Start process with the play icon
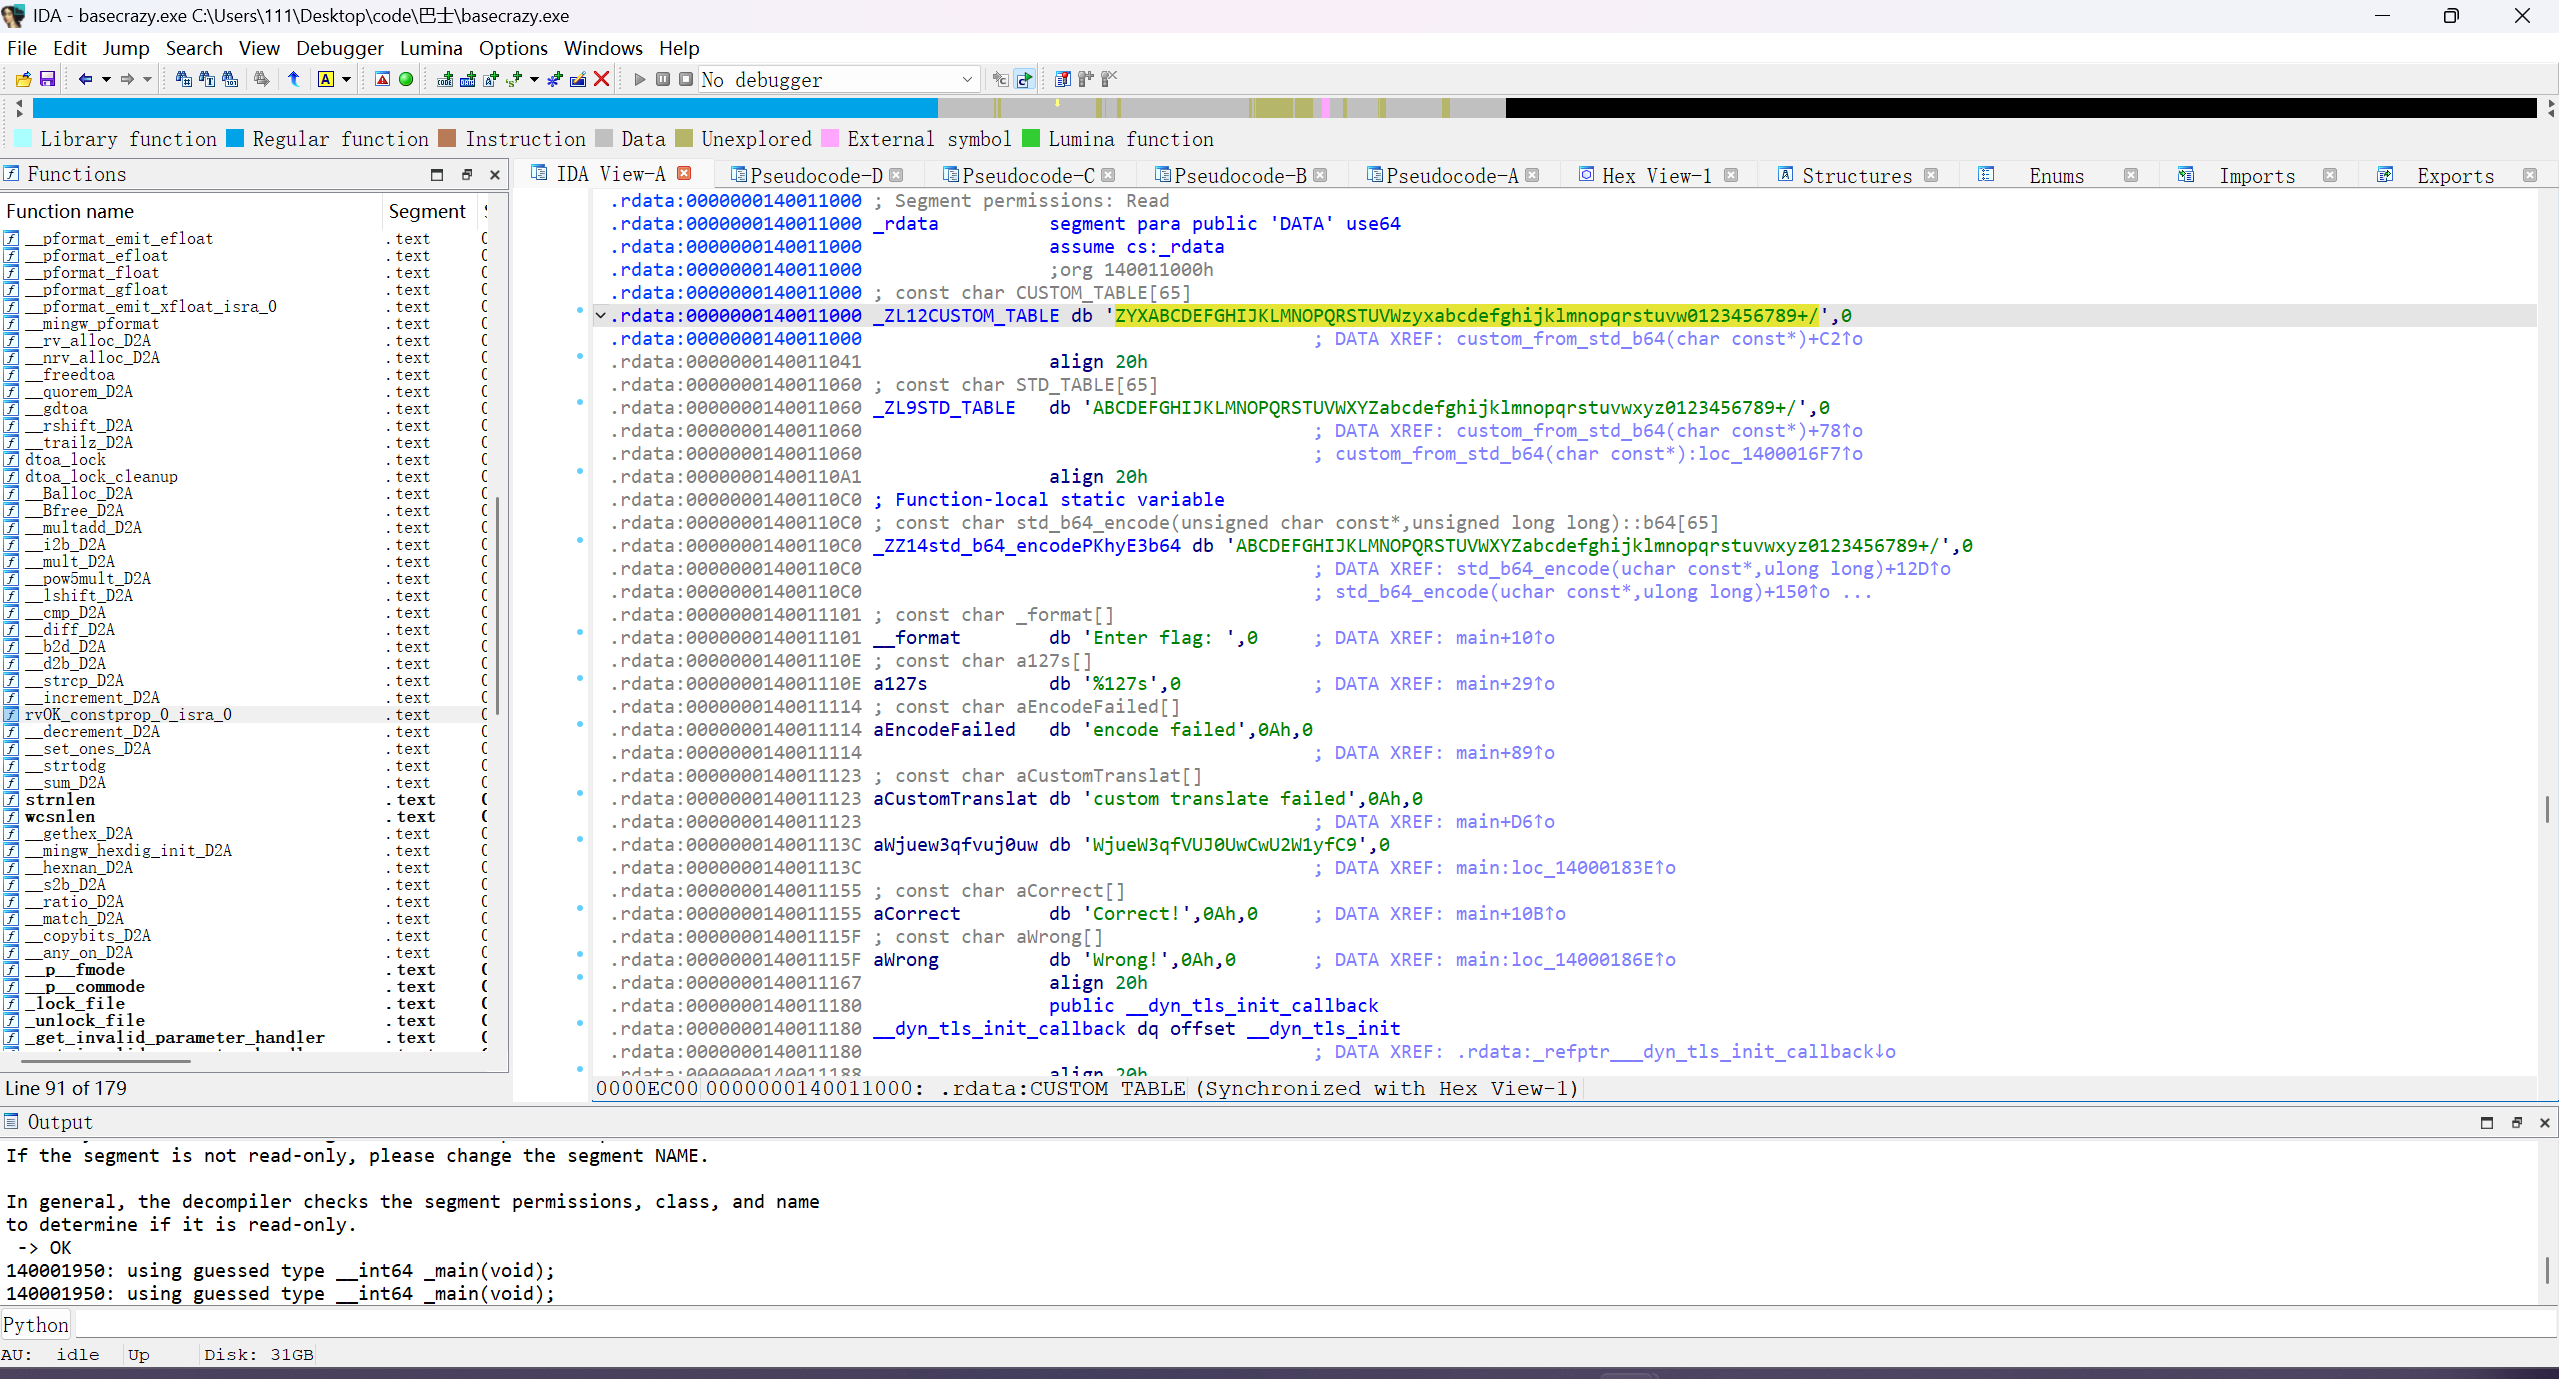2559x1379 pixels. [640, 79]
